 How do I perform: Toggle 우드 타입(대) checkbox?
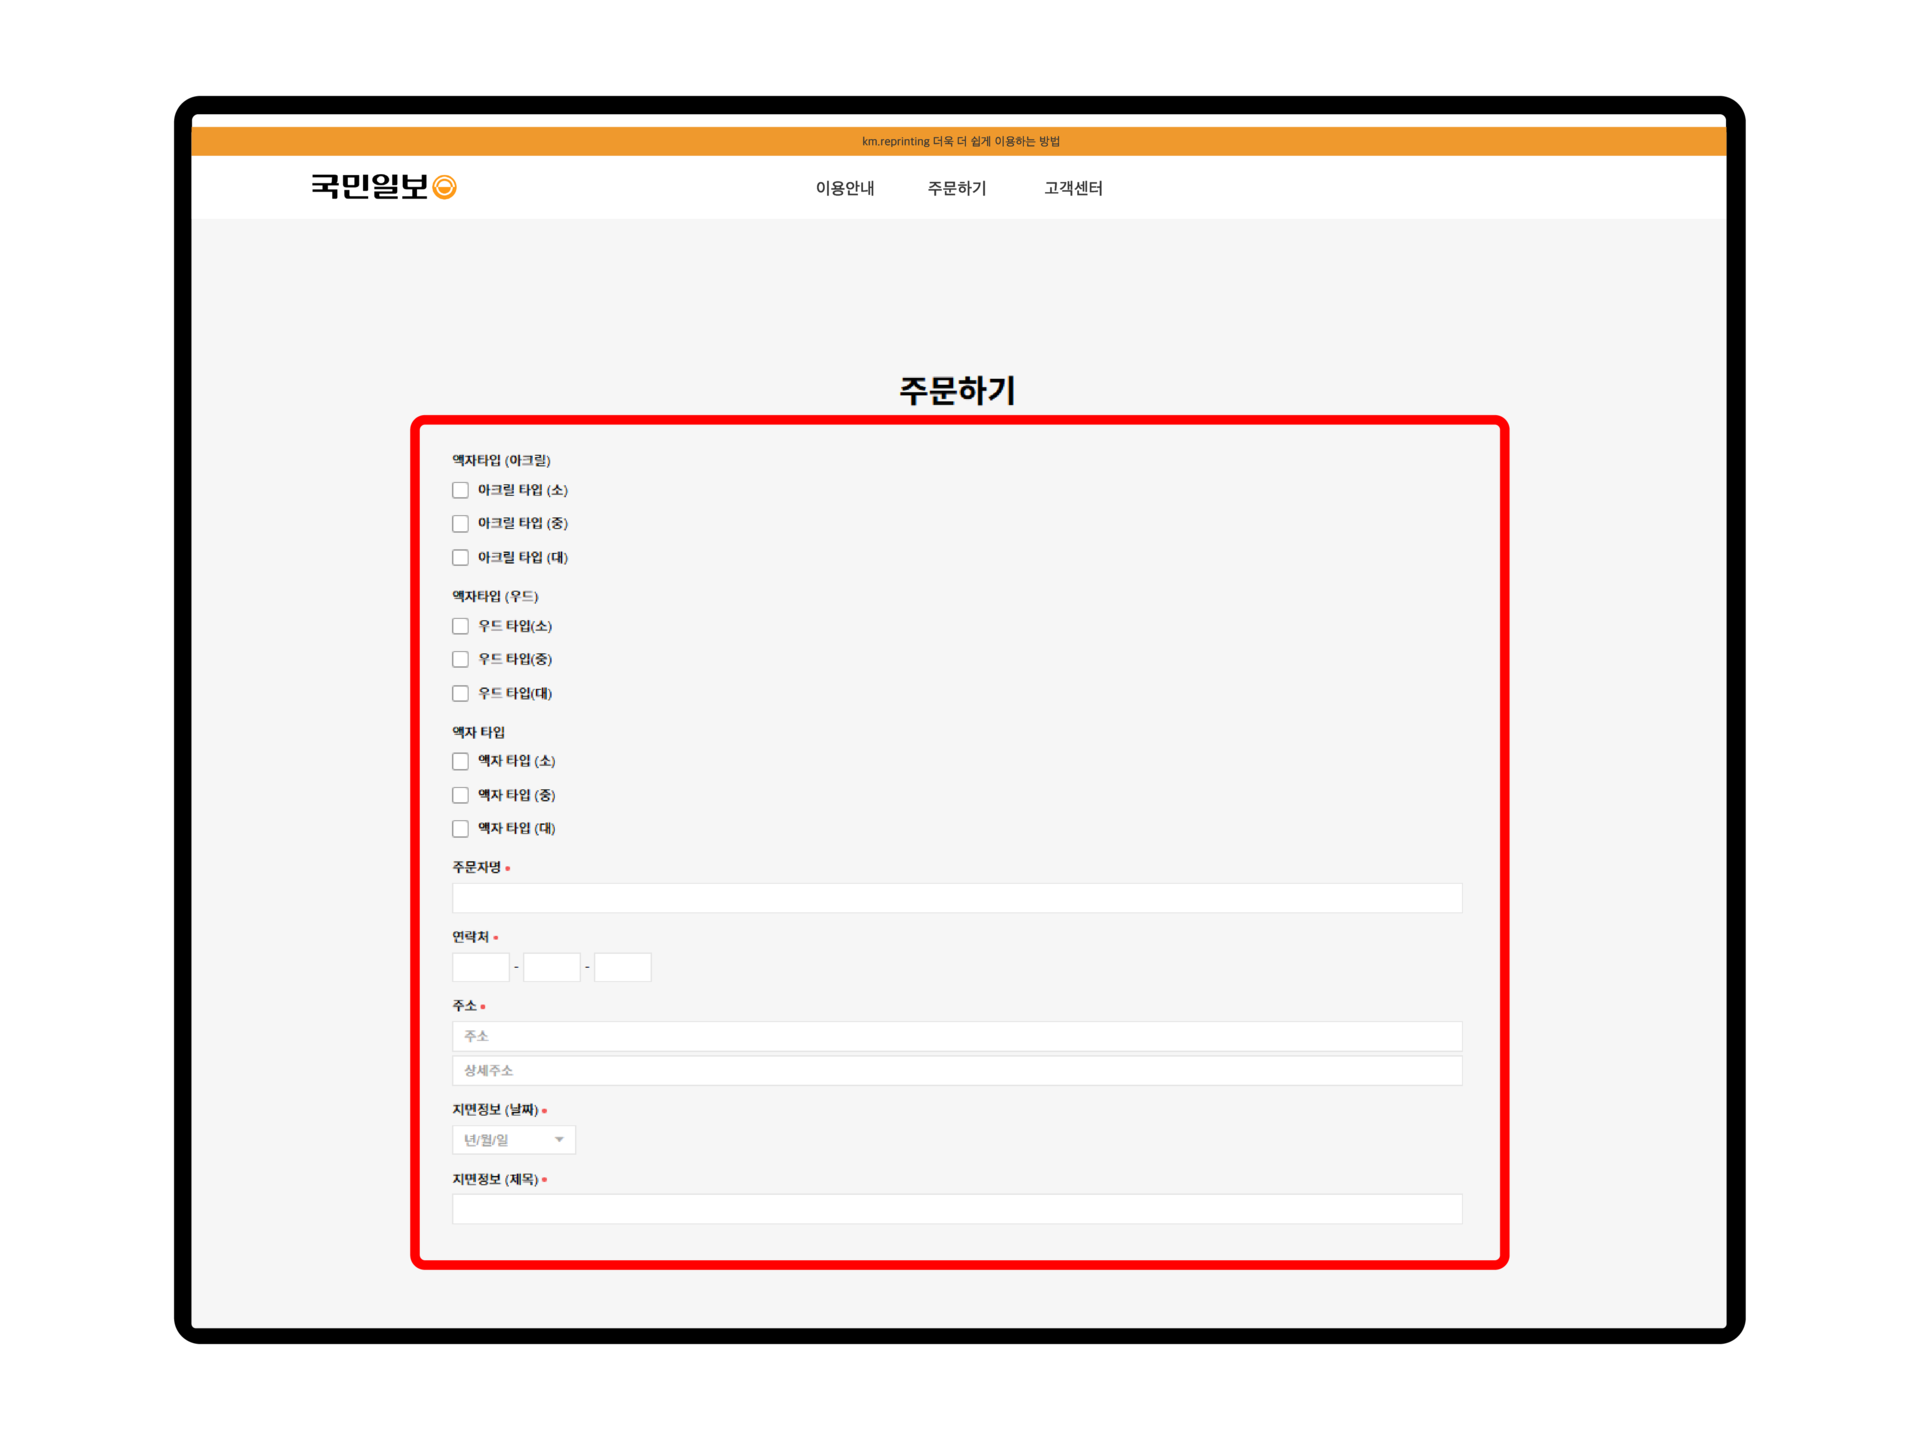460,693
